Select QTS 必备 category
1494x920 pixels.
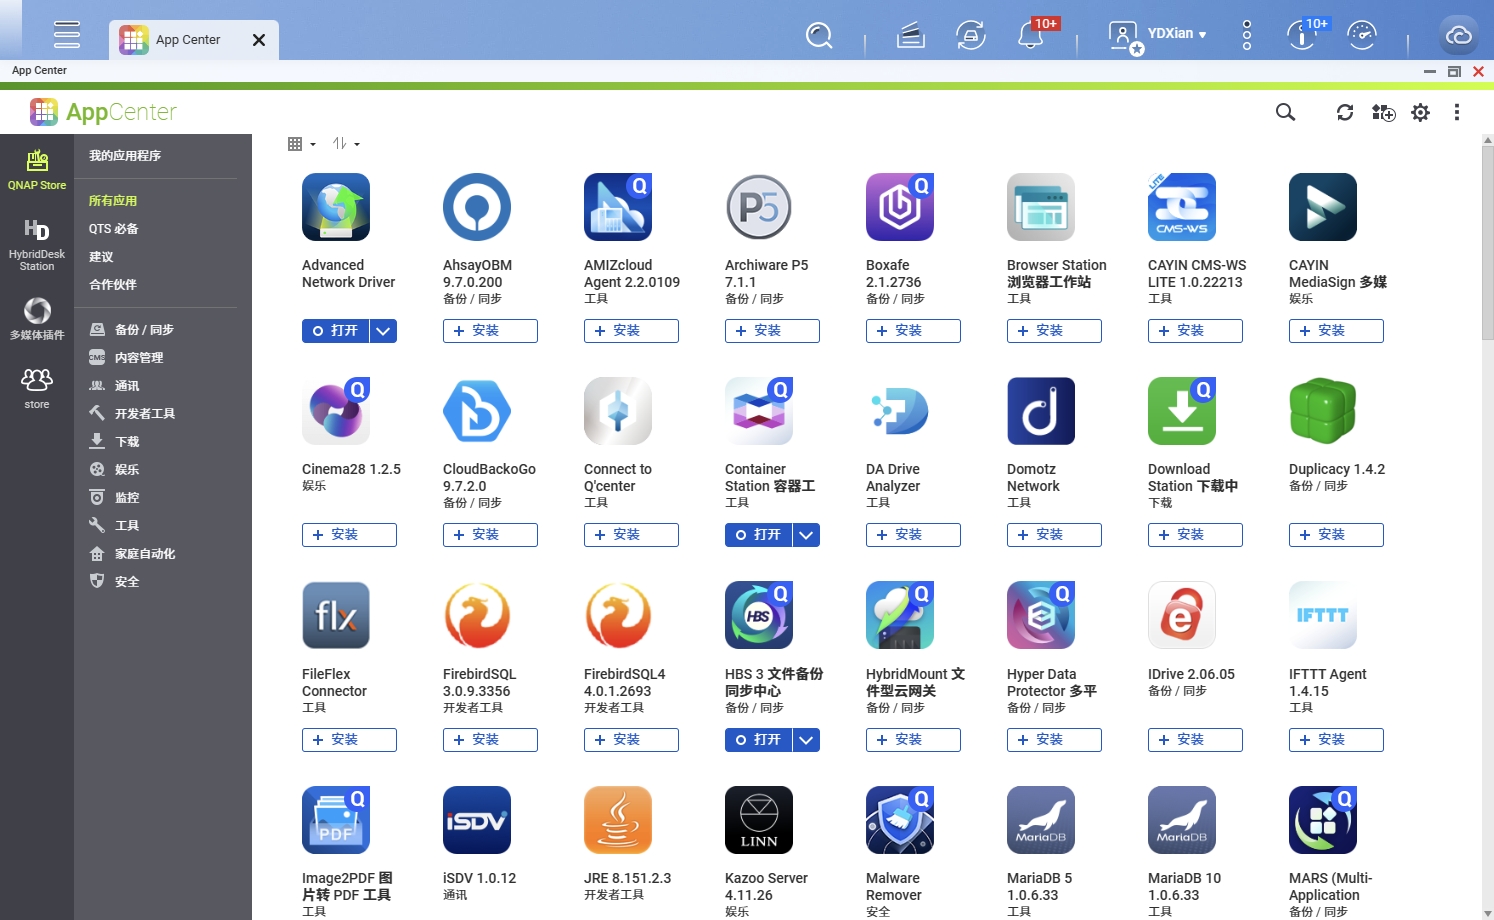point(113,229)
